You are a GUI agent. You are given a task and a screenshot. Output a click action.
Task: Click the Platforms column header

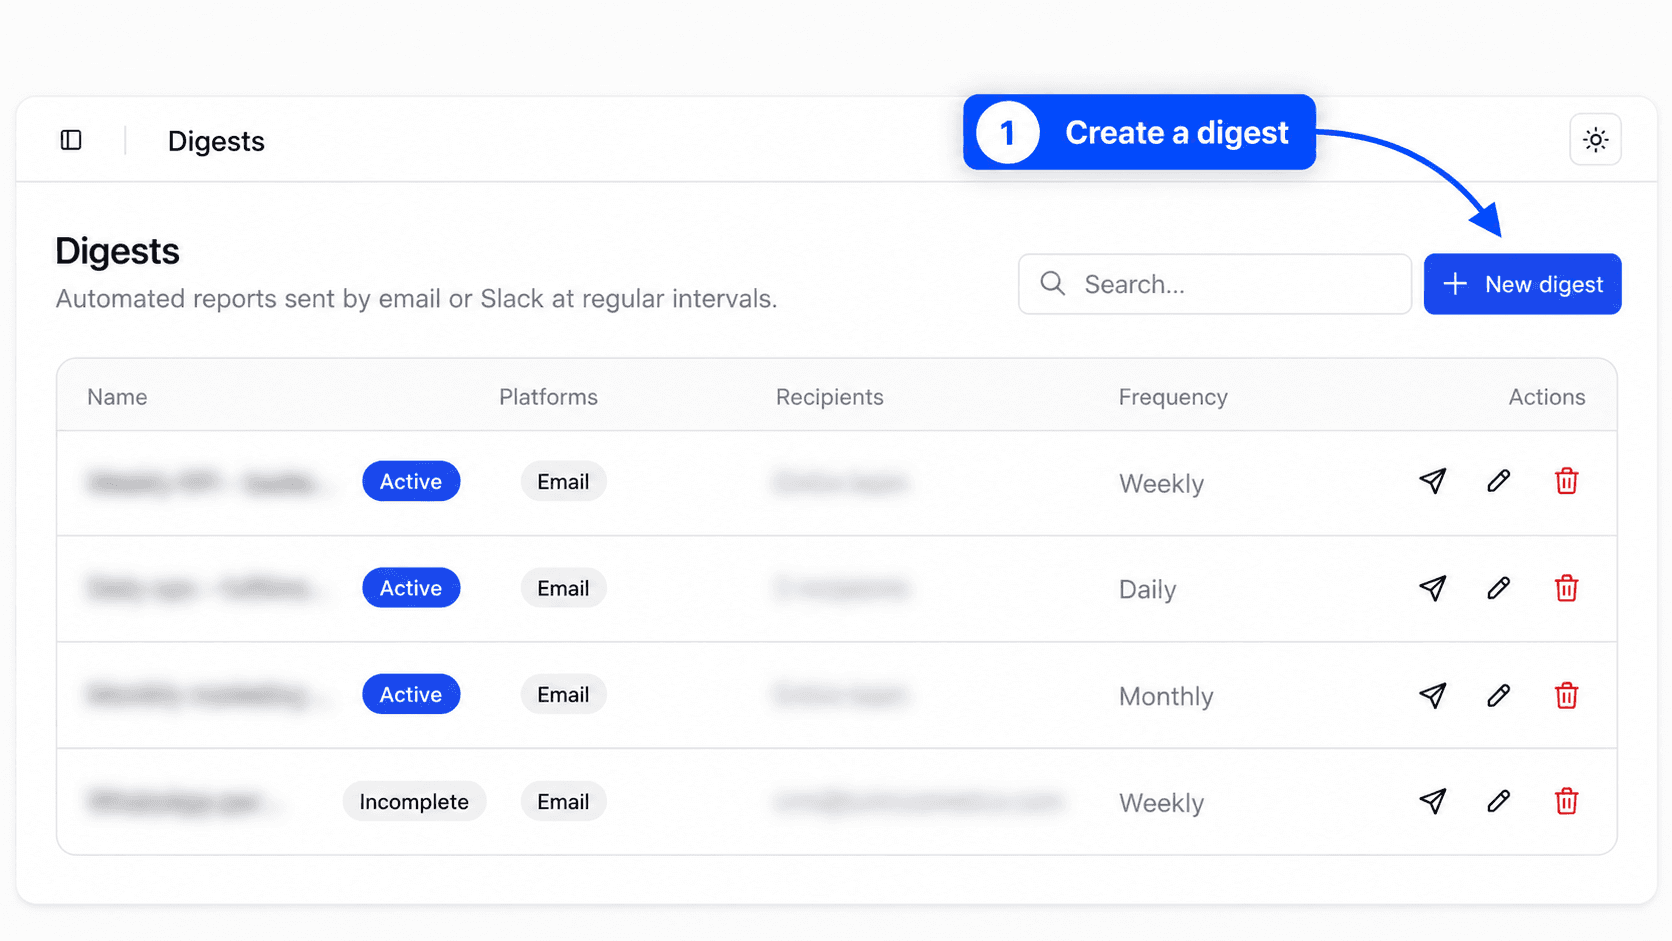(x=548, y=397)
